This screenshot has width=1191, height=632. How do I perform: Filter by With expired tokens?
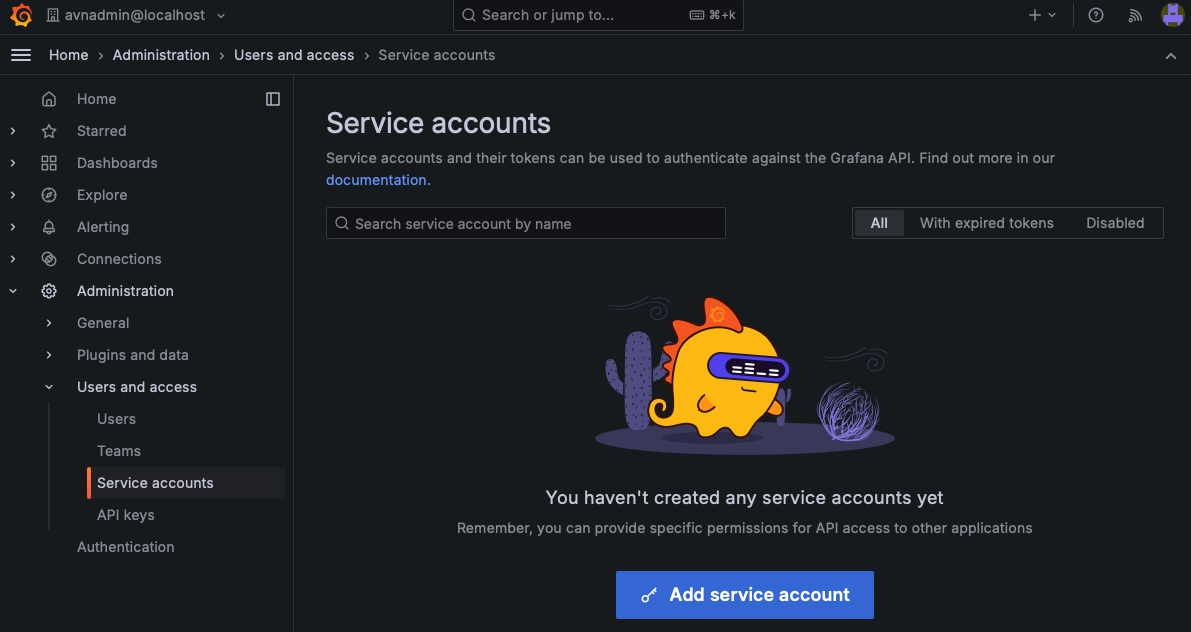click(987, 223)
